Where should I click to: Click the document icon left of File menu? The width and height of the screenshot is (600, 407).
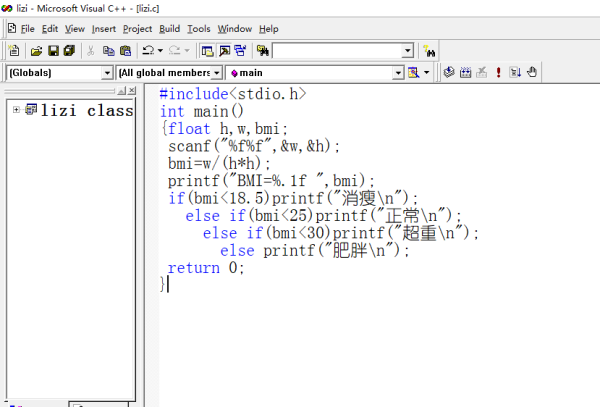tap(12, 29)
